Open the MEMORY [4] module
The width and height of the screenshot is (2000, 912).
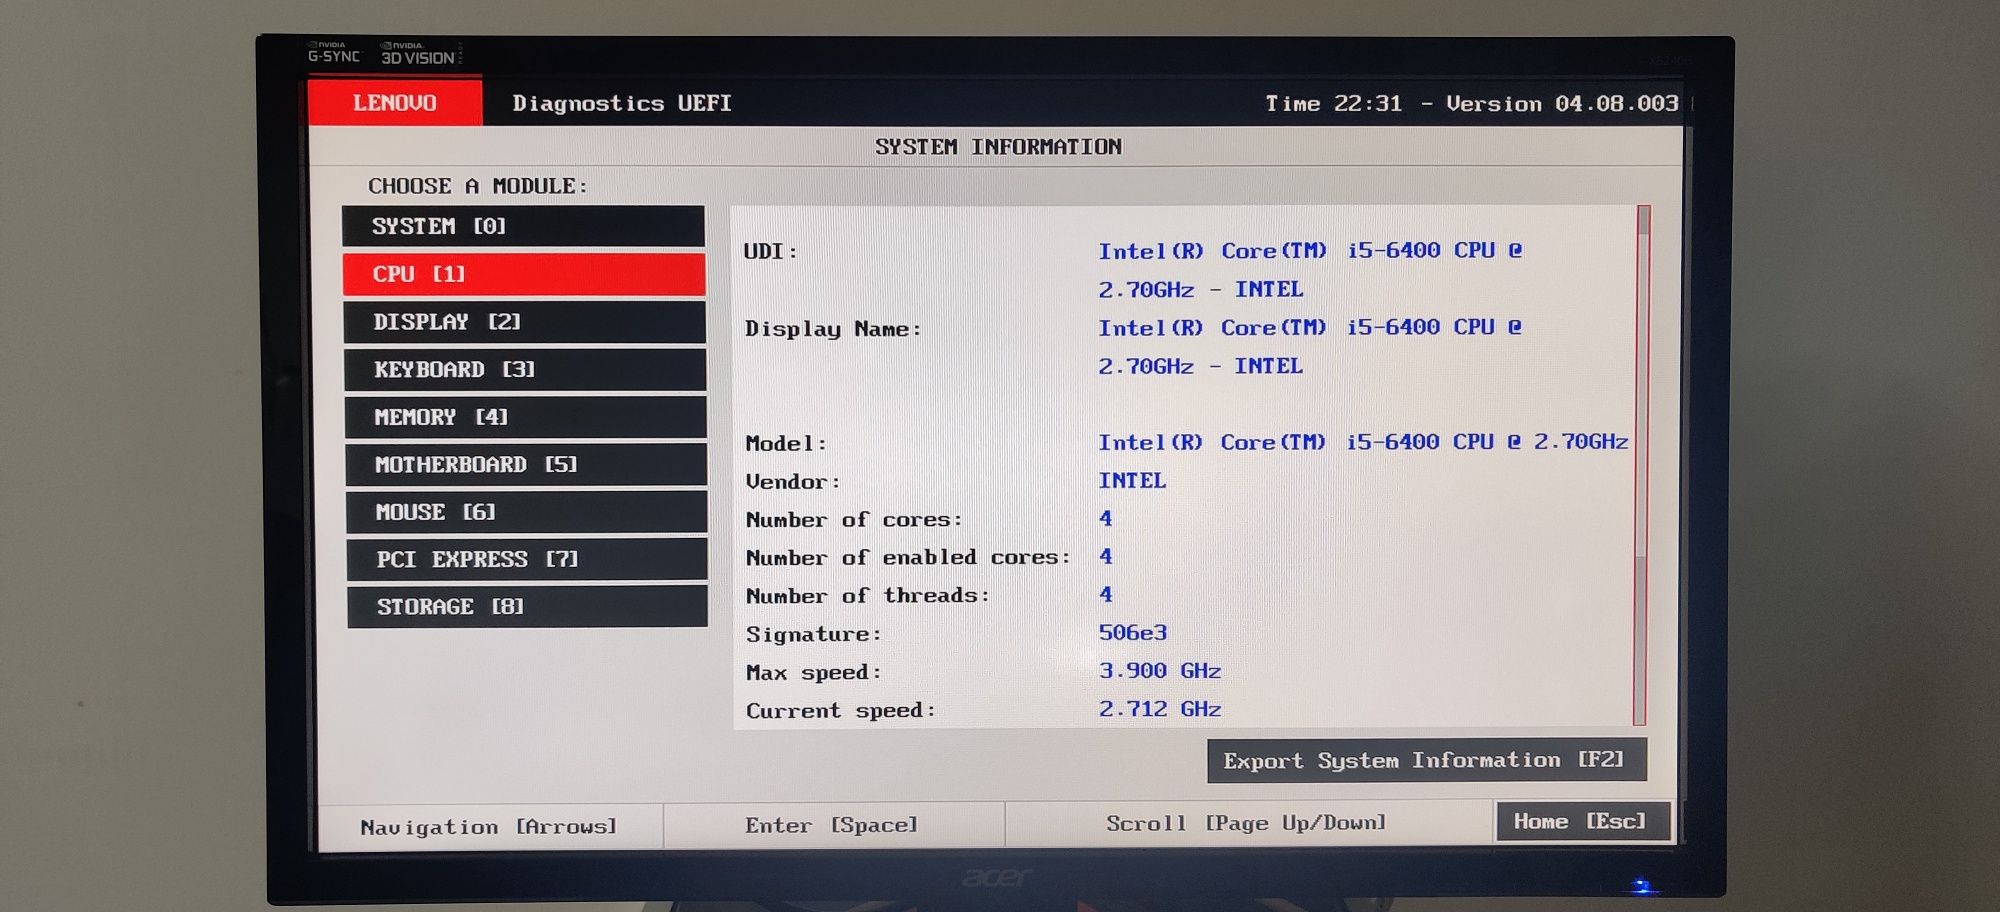click(x=526, y=417)
